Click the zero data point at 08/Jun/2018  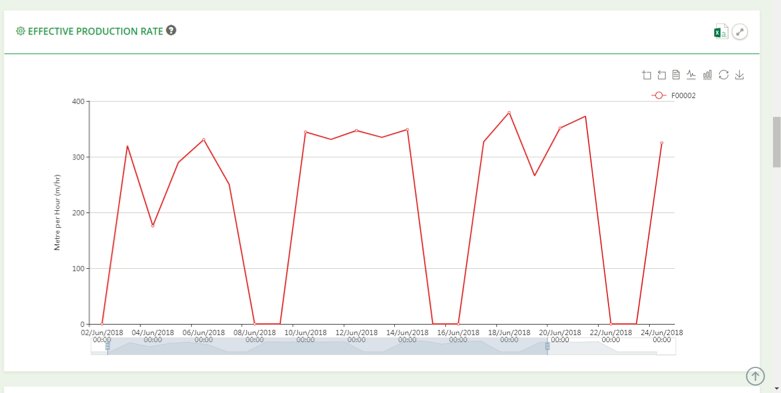pos(255,324)
